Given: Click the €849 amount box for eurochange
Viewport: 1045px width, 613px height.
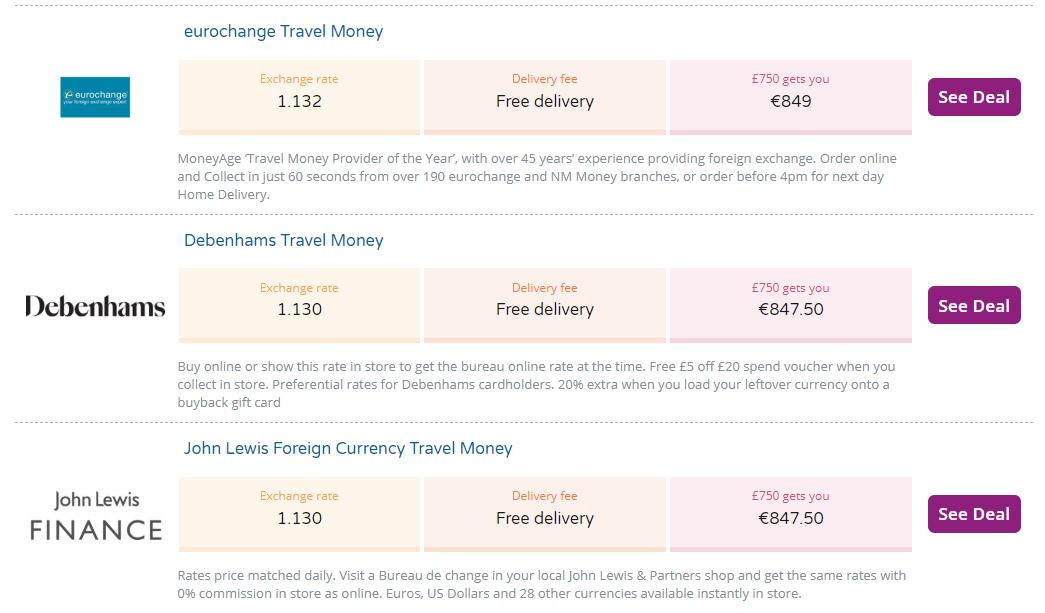Looking at the screenshot, I should click(x=790, y=96).
